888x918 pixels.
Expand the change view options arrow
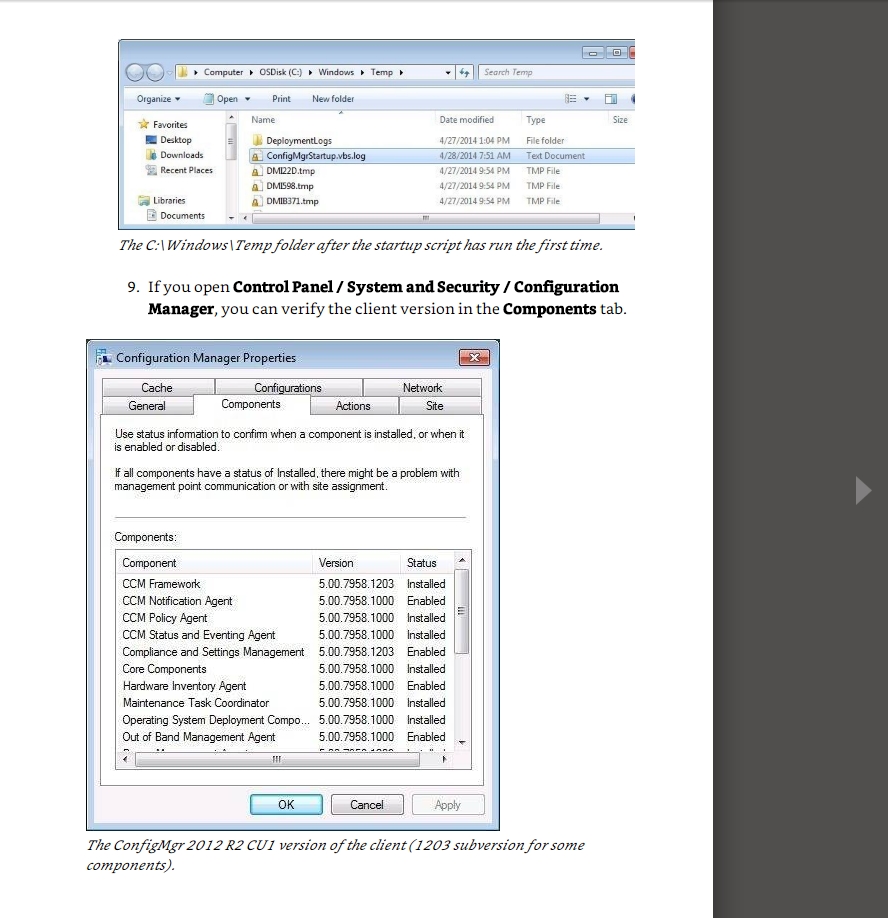(x=587, y=99)
